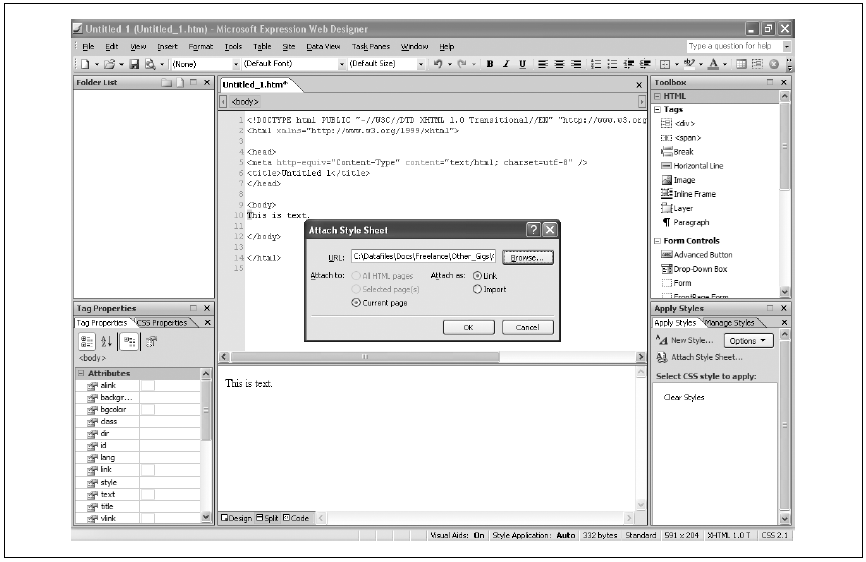The image size is (866, 562).
Task: Switch to Manage Styles tab
Action: pos(731,323)
